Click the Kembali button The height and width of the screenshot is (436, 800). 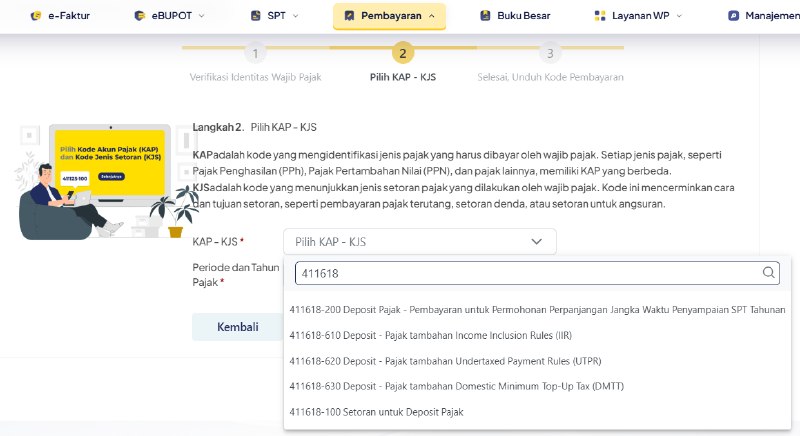click(238, 327)
